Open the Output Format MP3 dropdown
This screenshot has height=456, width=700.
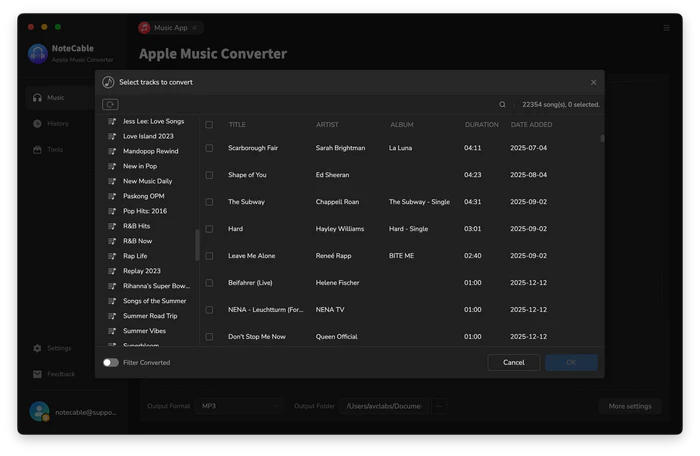239,406
